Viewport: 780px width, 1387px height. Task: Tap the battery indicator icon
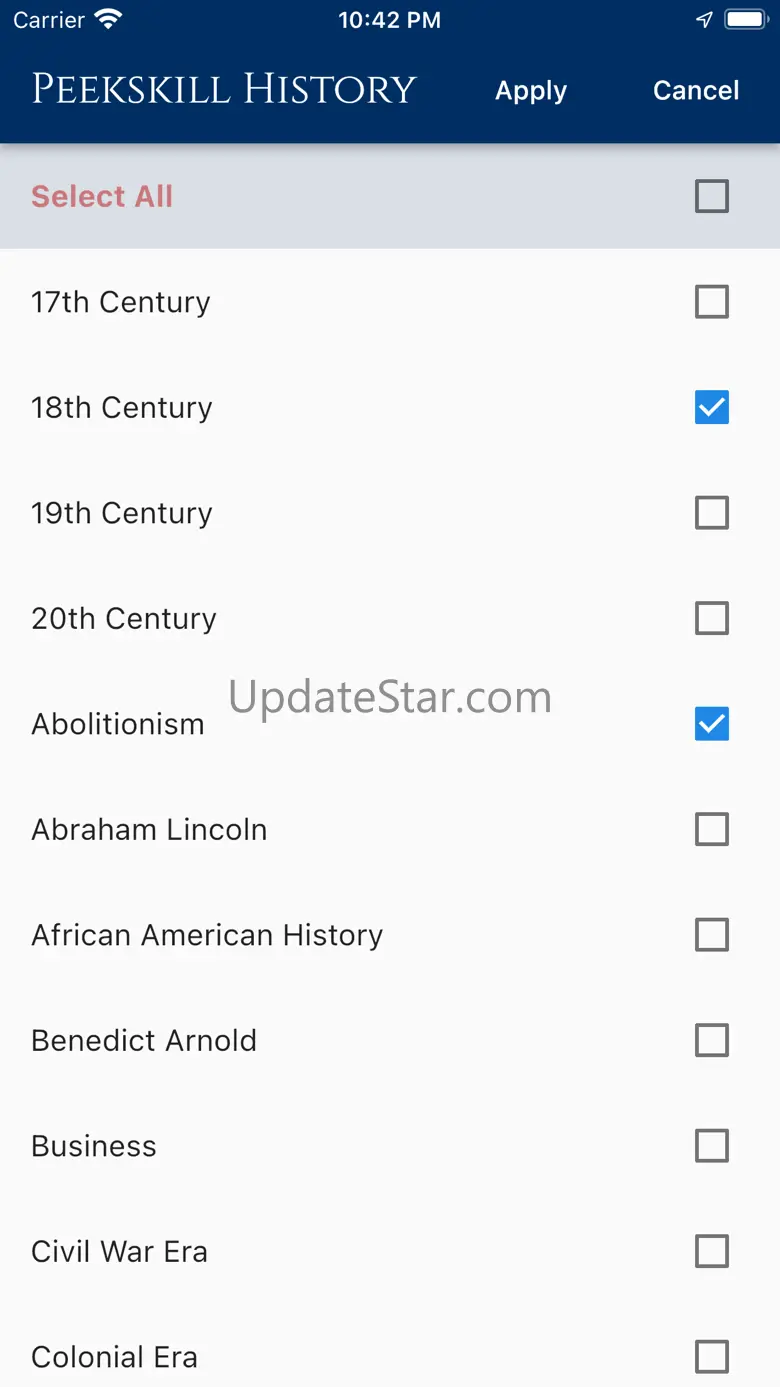click(x=745, y=20)
